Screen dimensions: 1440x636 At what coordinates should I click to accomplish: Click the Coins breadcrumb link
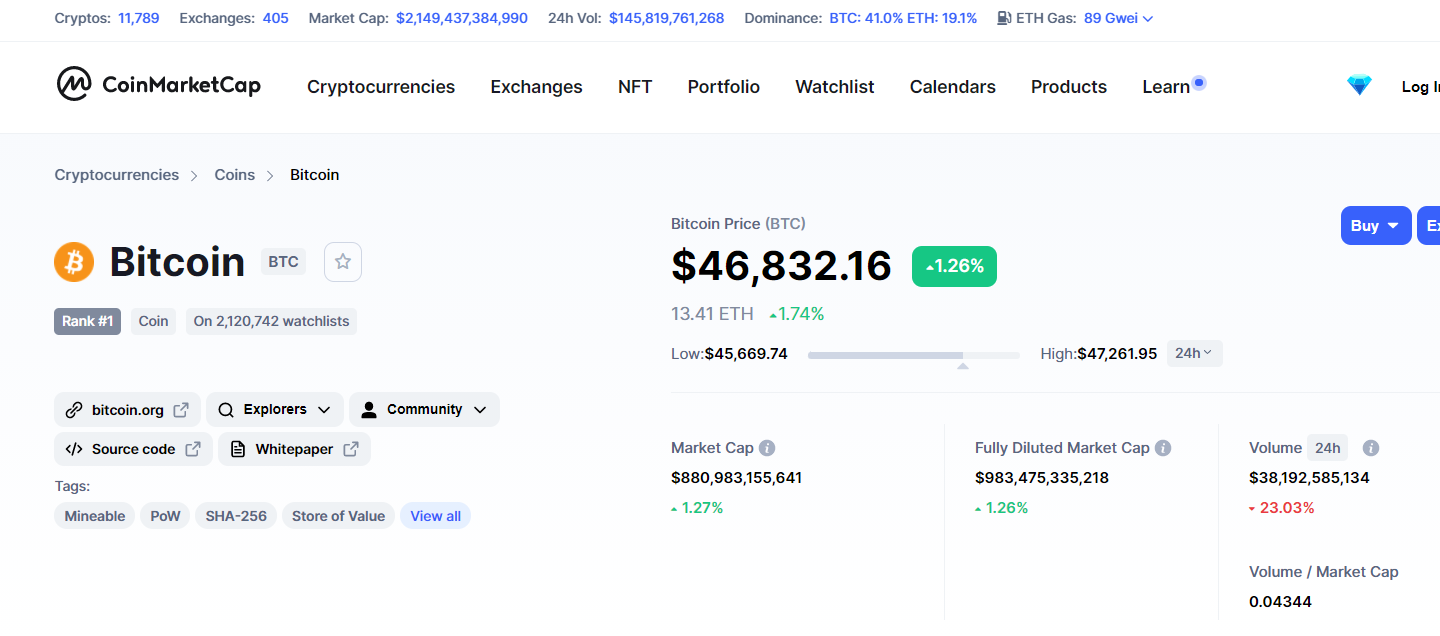pyautogui.click(x=235, y=175)
